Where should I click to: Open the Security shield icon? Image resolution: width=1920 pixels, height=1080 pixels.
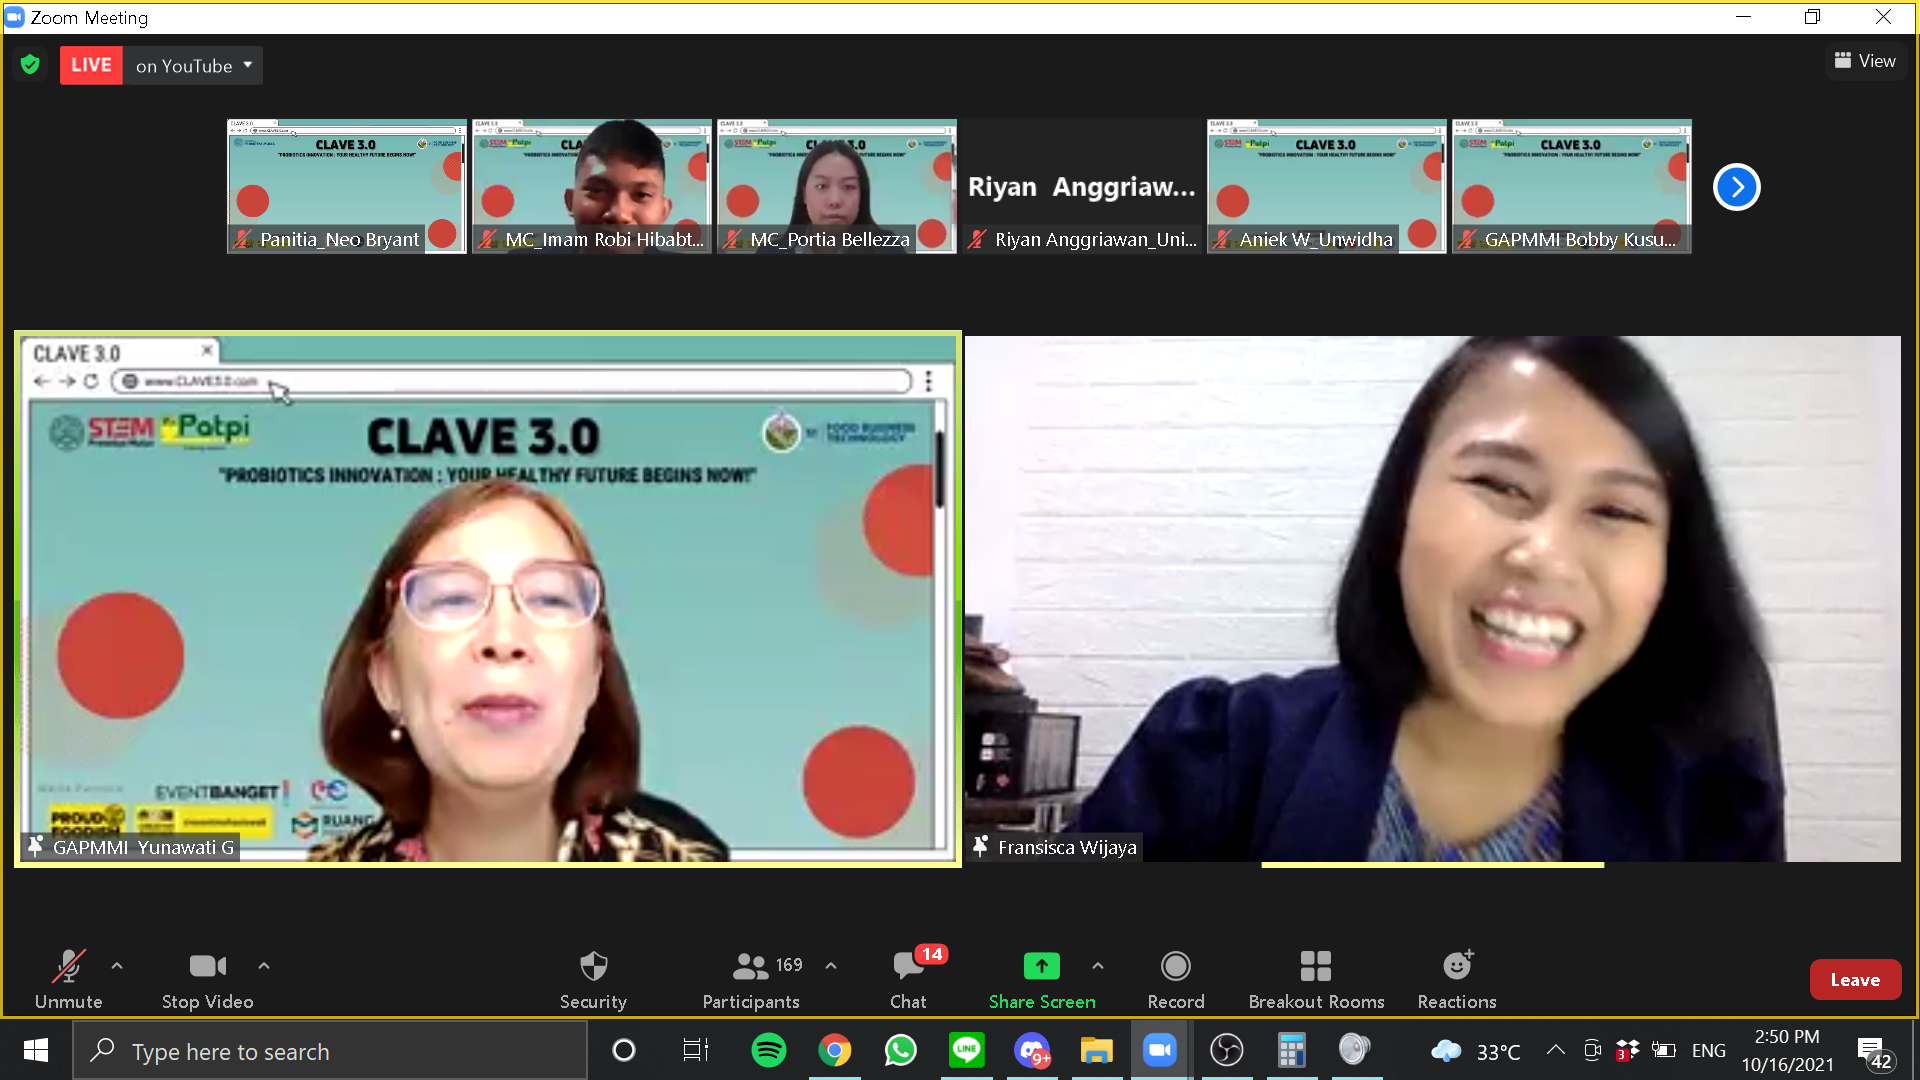click(x=593, y=967)
